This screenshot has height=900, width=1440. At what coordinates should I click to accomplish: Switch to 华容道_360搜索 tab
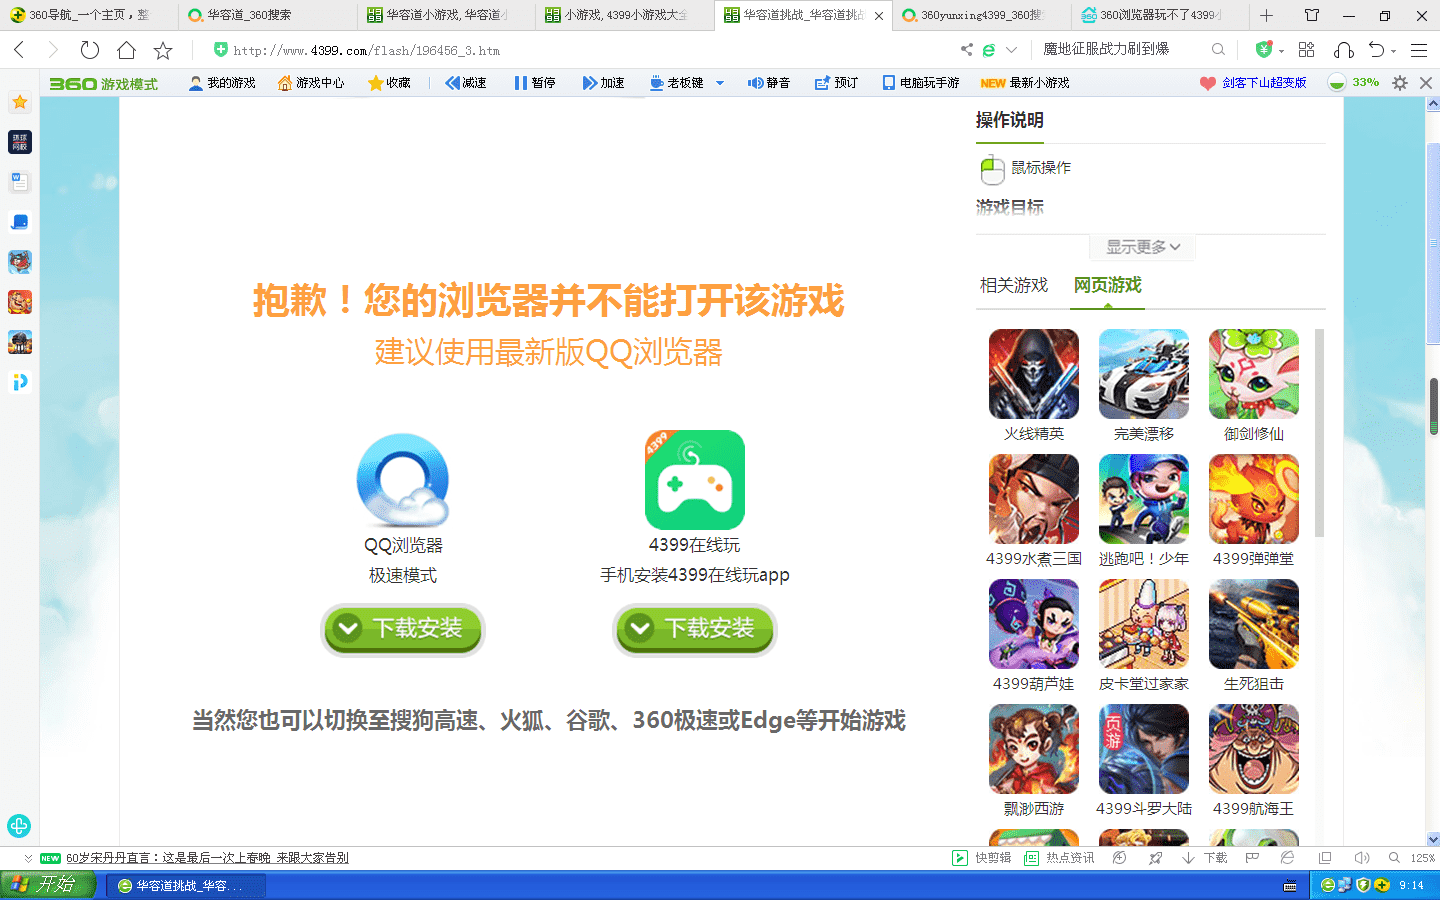pyautogui.click(x=267, y=15)
